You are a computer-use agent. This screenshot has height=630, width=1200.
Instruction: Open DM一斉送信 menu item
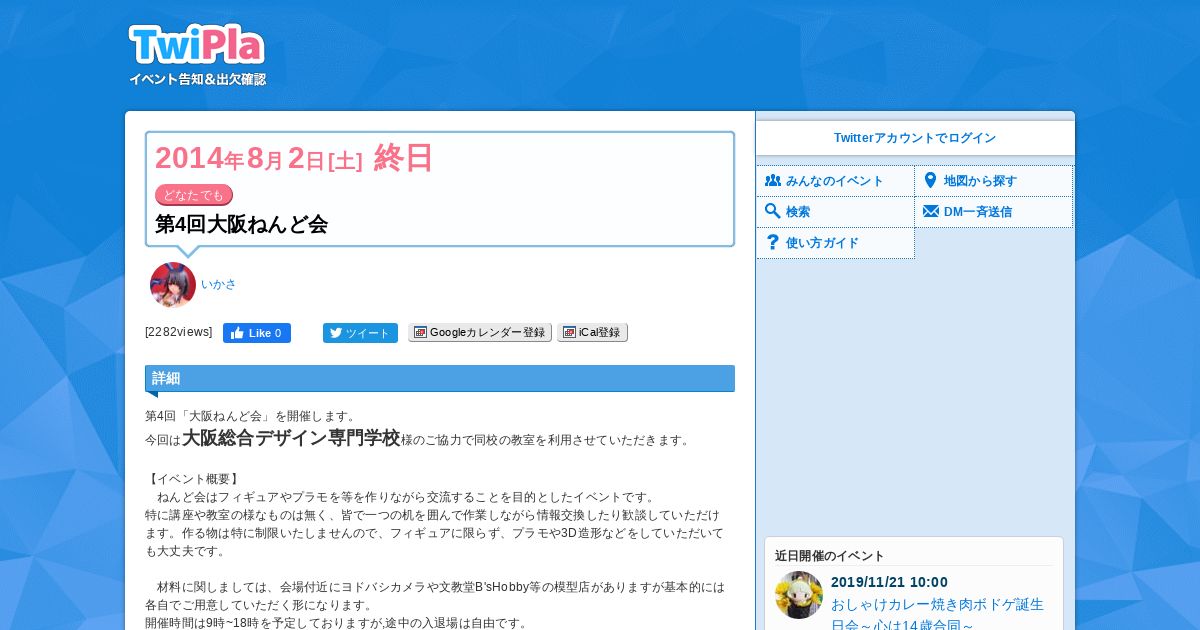coord(994,212)
